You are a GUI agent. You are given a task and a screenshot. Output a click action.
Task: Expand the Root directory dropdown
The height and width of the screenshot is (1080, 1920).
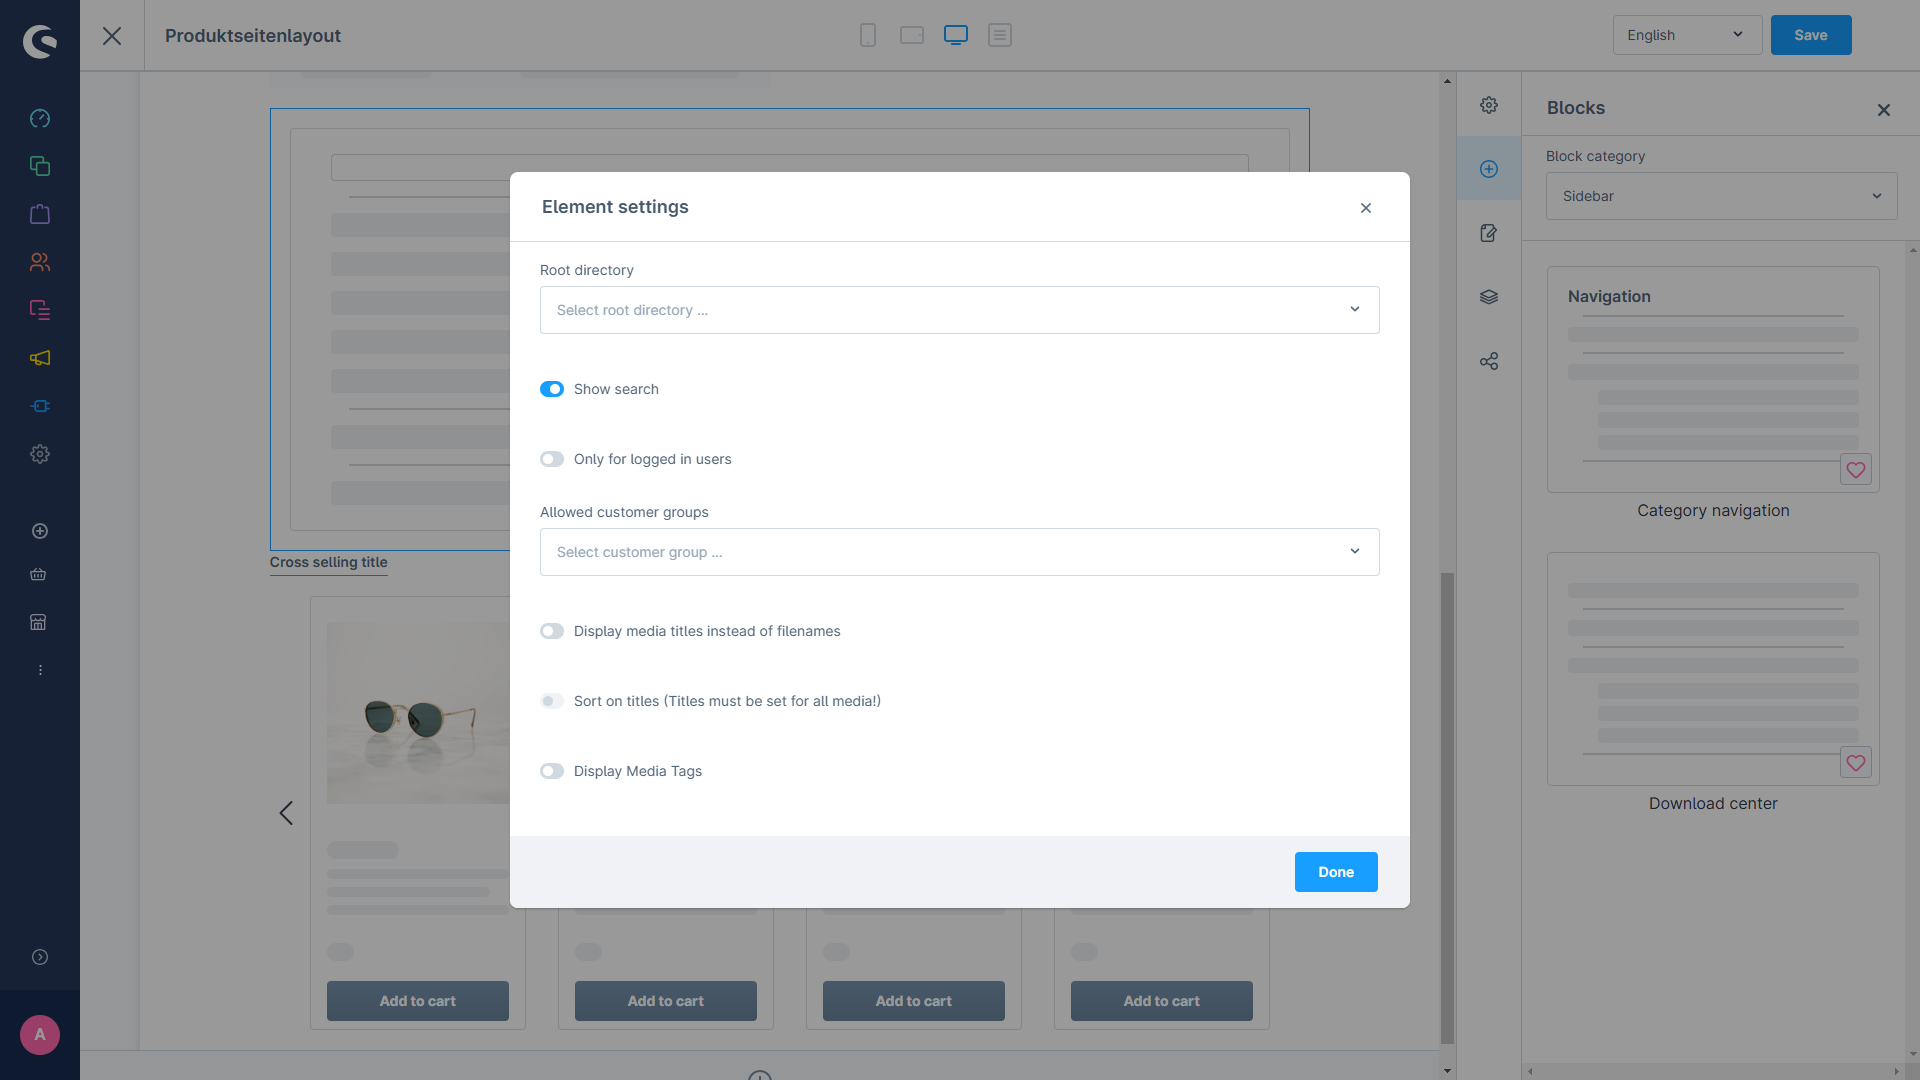959,310
